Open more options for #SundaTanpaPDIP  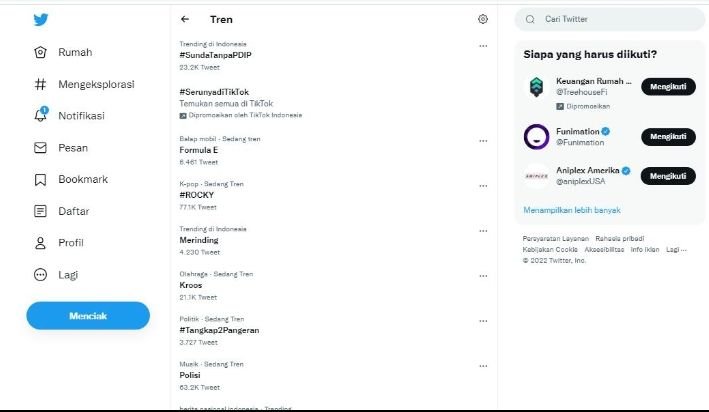pyautogui.click(x=483, y=46)
